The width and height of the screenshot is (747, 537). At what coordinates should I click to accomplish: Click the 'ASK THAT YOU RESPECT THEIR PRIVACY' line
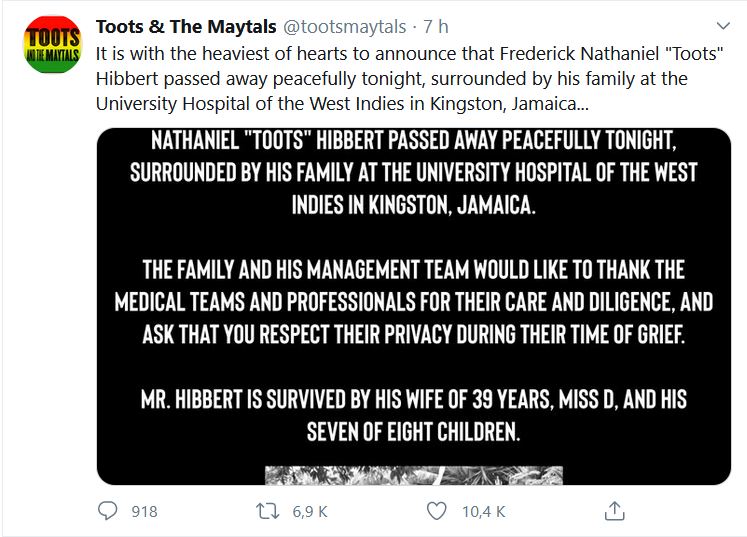pos(413,334)
